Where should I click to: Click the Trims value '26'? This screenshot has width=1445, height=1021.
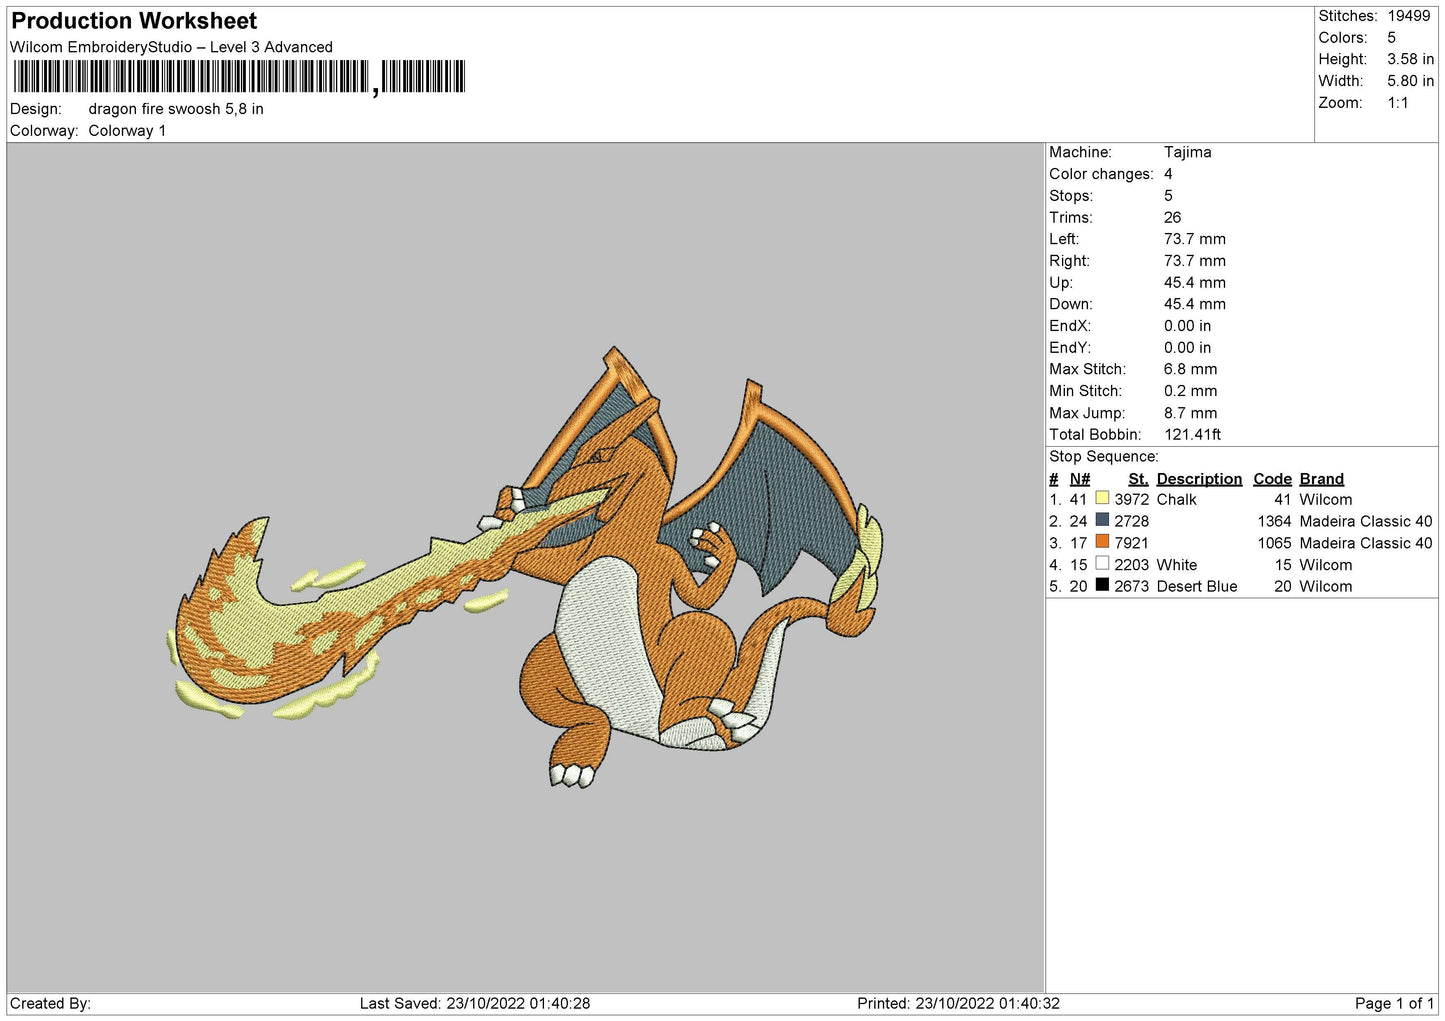tap(1172, 217)
